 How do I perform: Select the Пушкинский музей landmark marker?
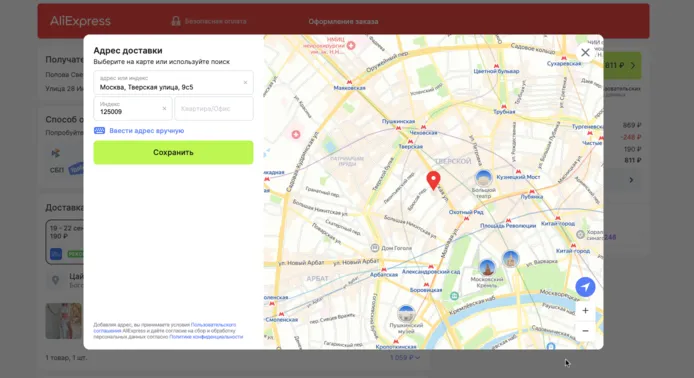(x=406, y=313)
